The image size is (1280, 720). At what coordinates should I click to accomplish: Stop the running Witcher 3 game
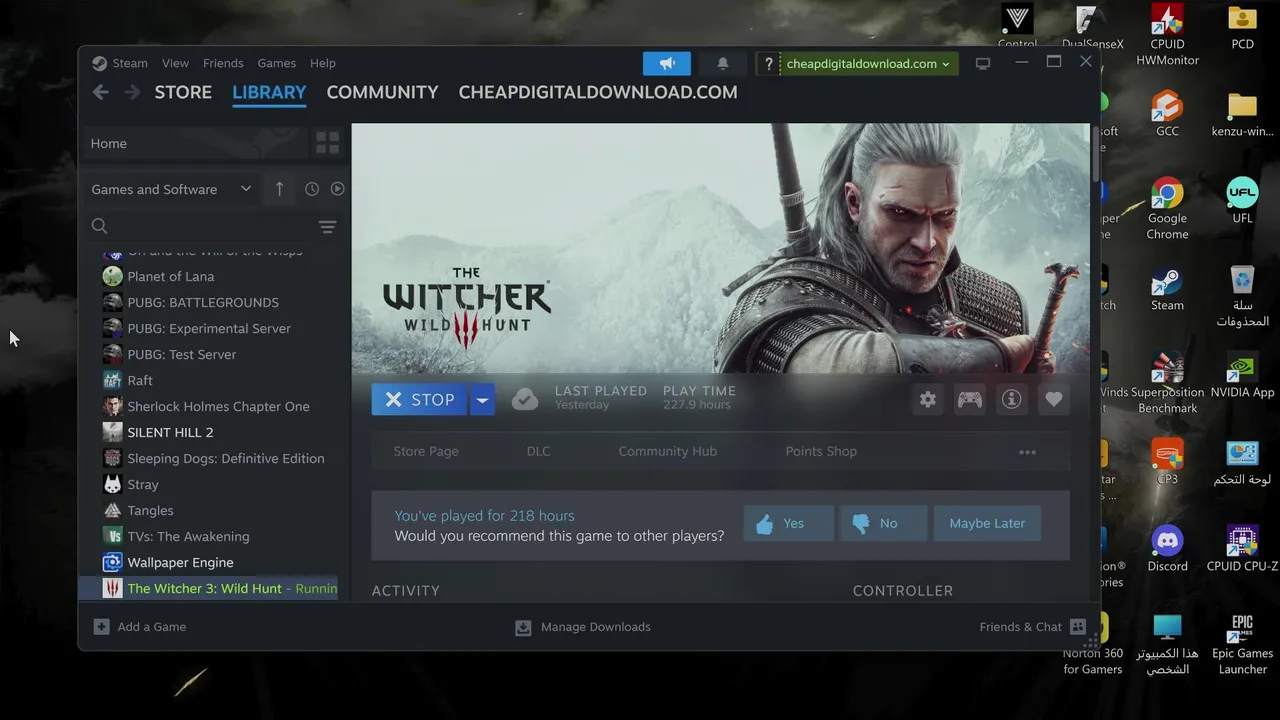[419, 399]
